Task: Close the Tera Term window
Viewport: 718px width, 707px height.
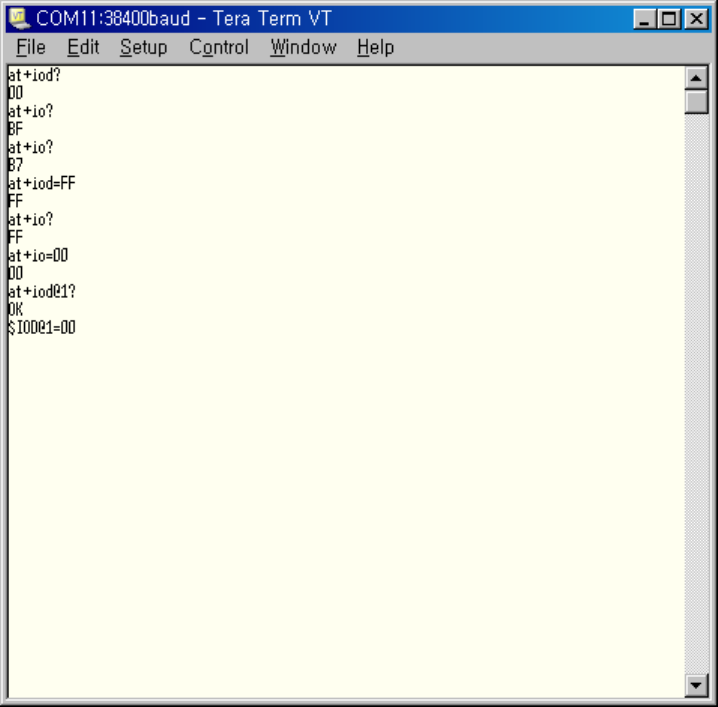Action: (x=696, y=19)
